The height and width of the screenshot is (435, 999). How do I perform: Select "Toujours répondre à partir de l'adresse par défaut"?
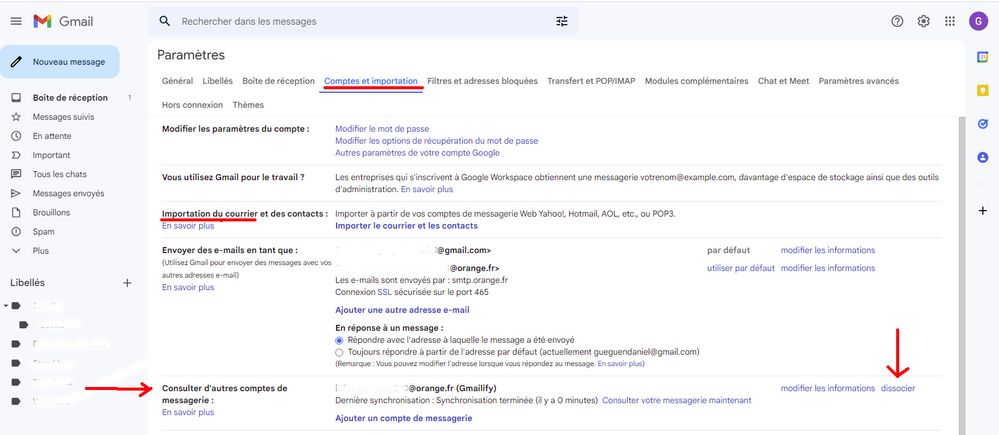[340, 352]
